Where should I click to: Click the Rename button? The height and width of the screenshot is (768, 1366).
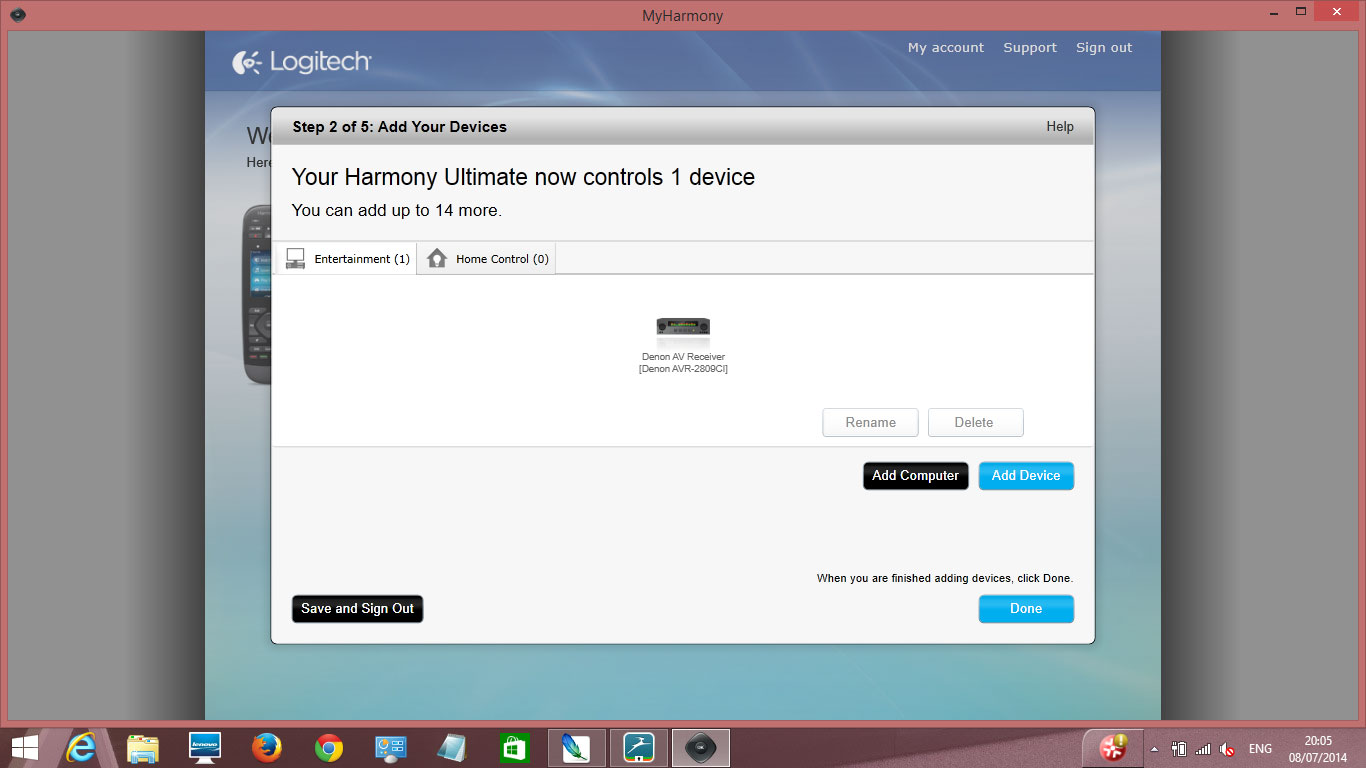(x=871, y=422)
